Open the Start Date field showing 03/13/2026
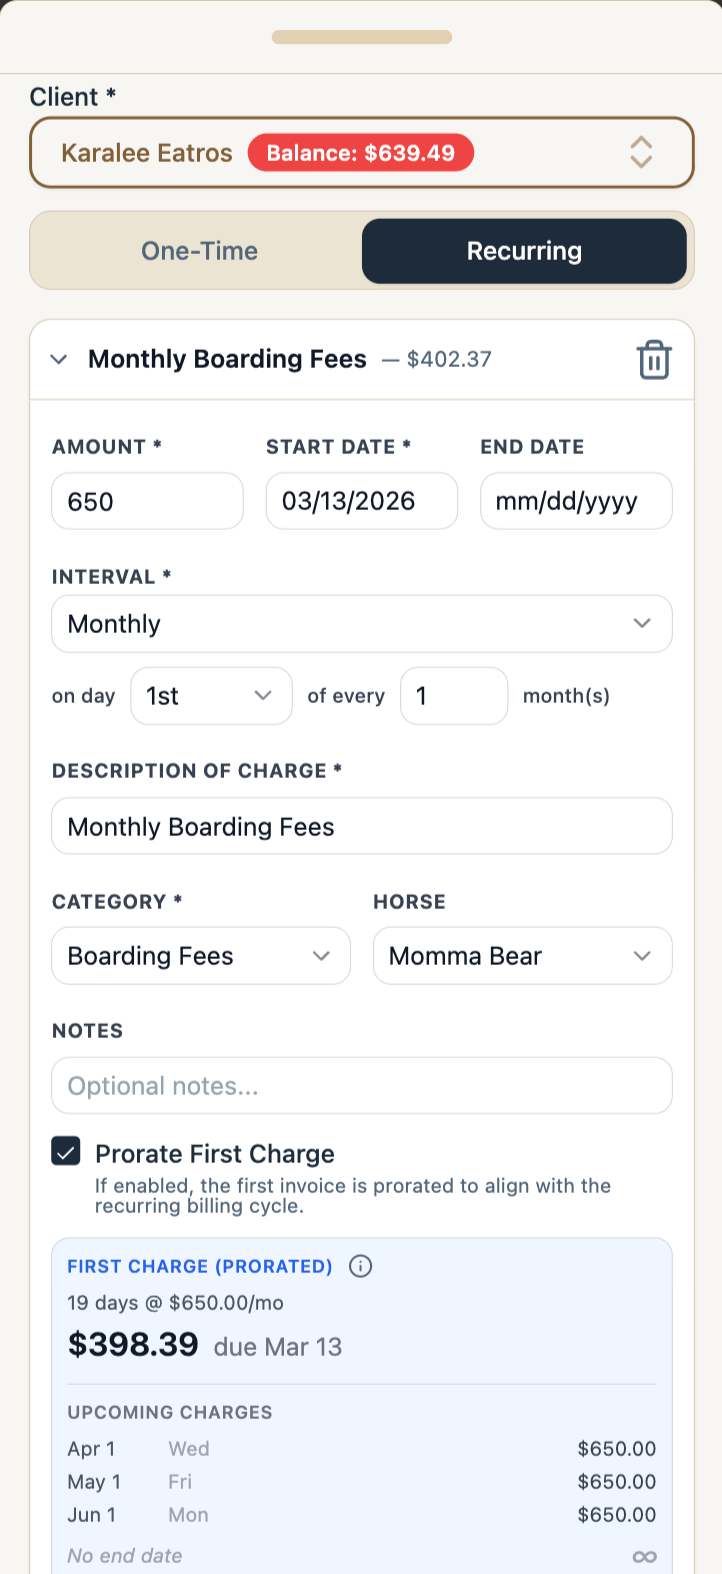The height and width of the screenshot is (1574, 722). coord(361,501)
